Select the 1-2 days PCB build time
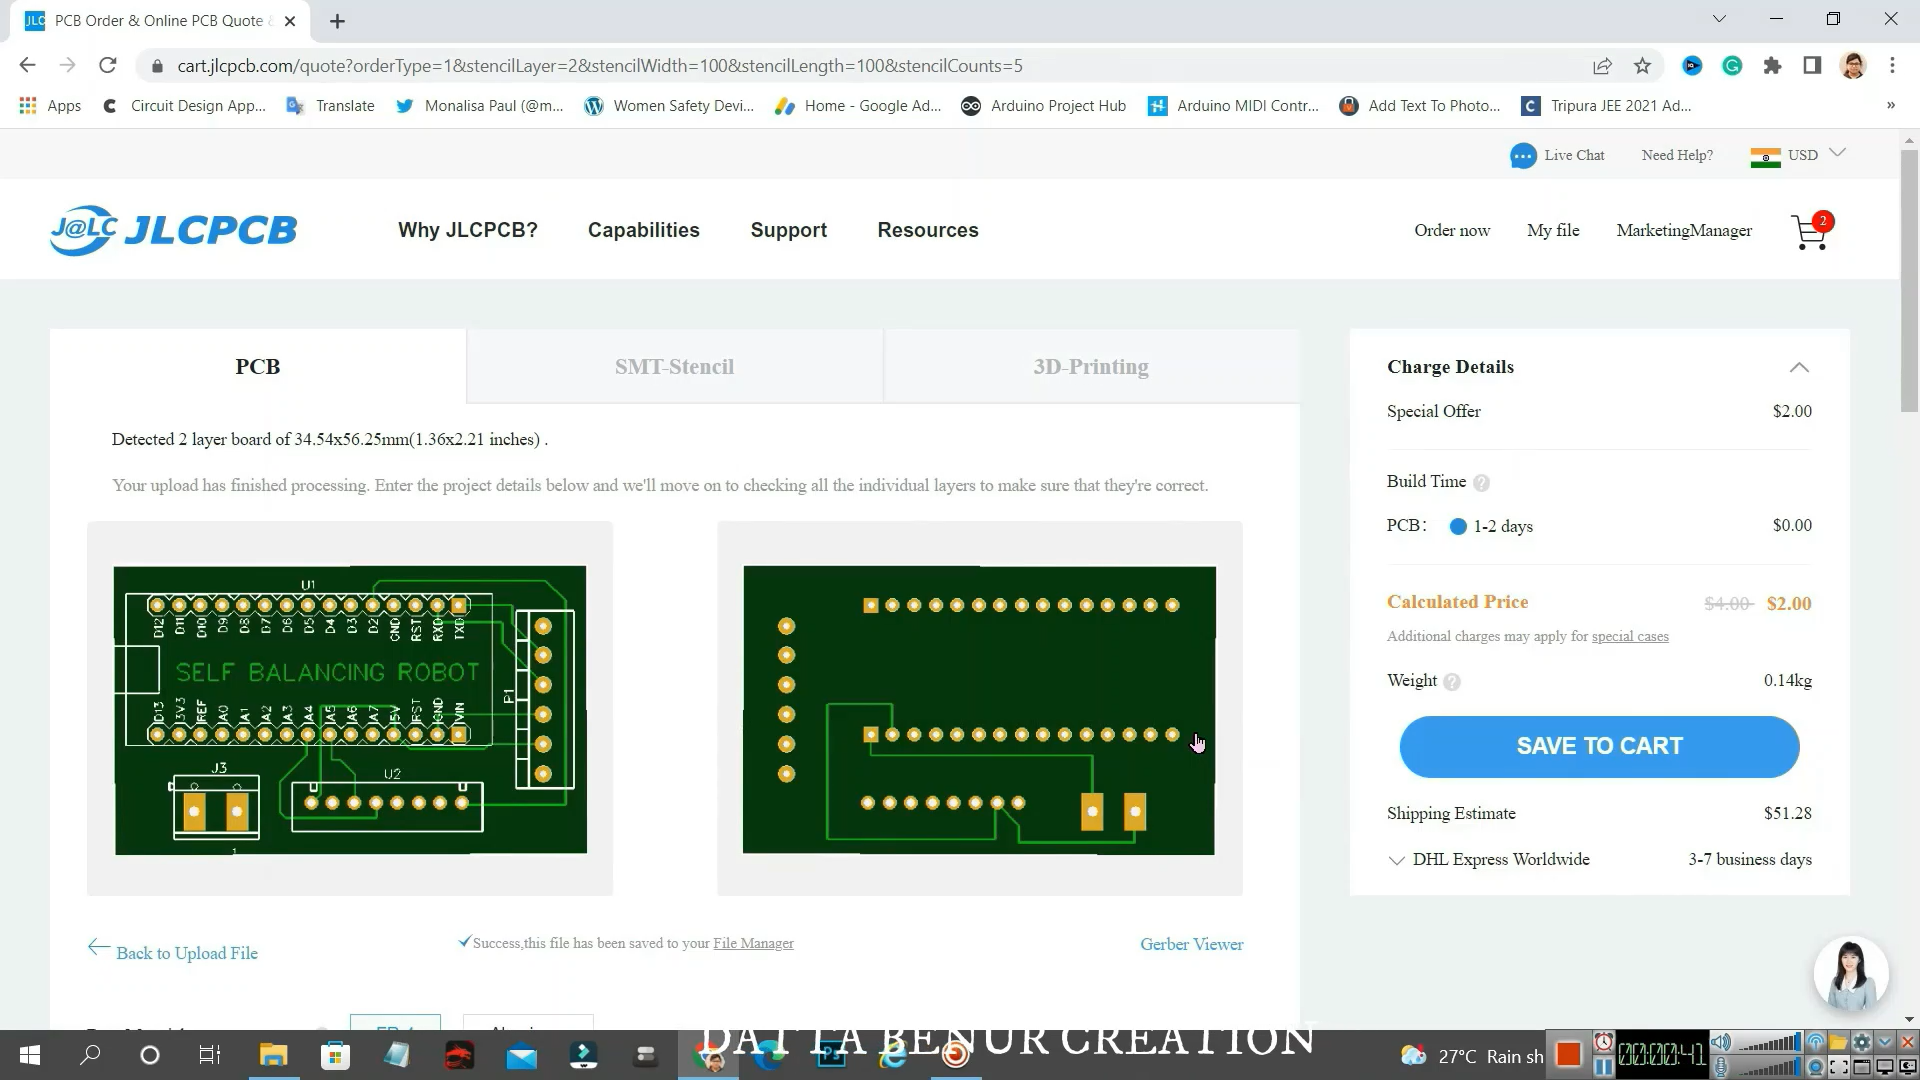This screenshot has height=1080, width=1920. coord(1458,526)
